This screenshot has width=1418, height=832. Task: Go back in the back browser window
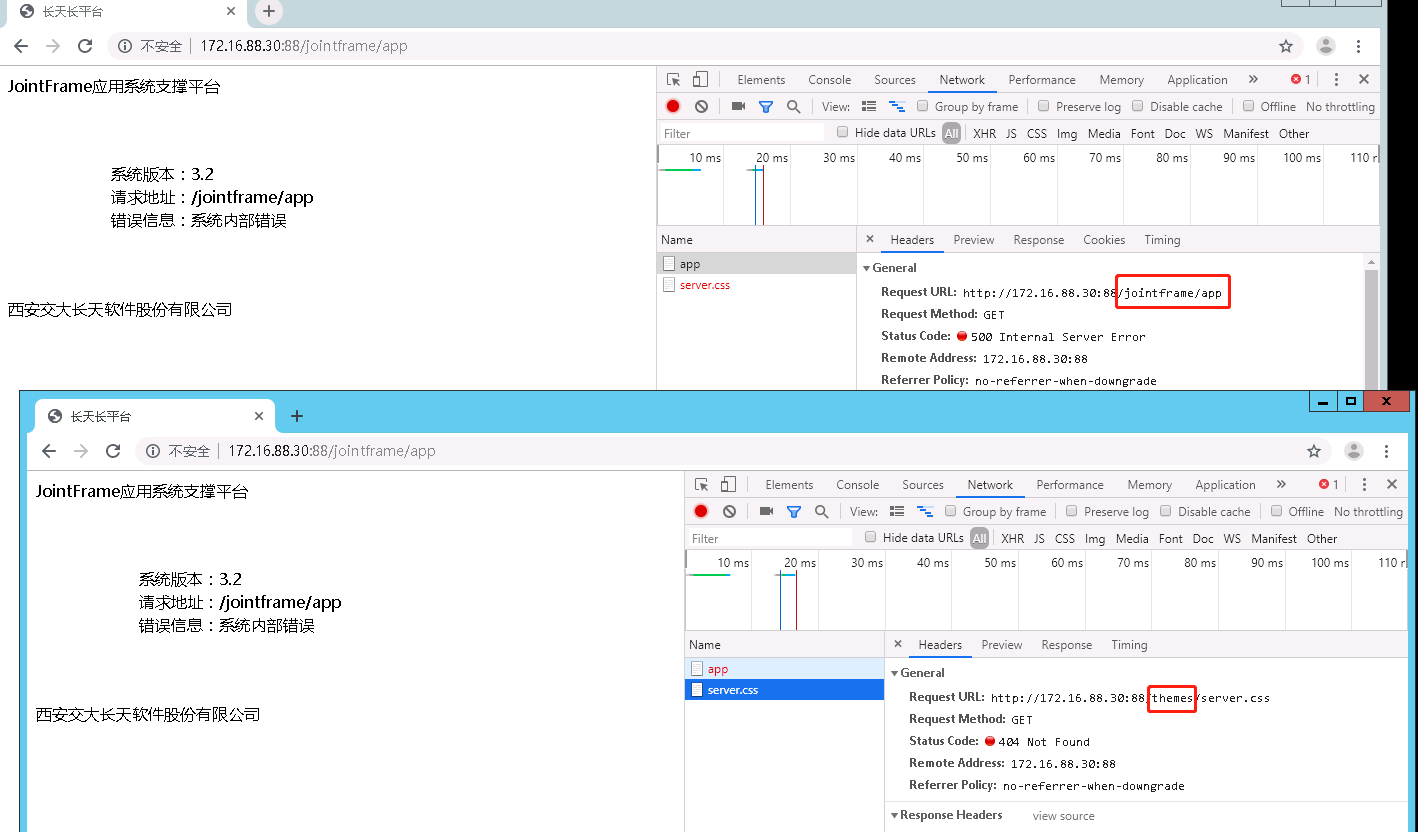click(x=21, y=46)
